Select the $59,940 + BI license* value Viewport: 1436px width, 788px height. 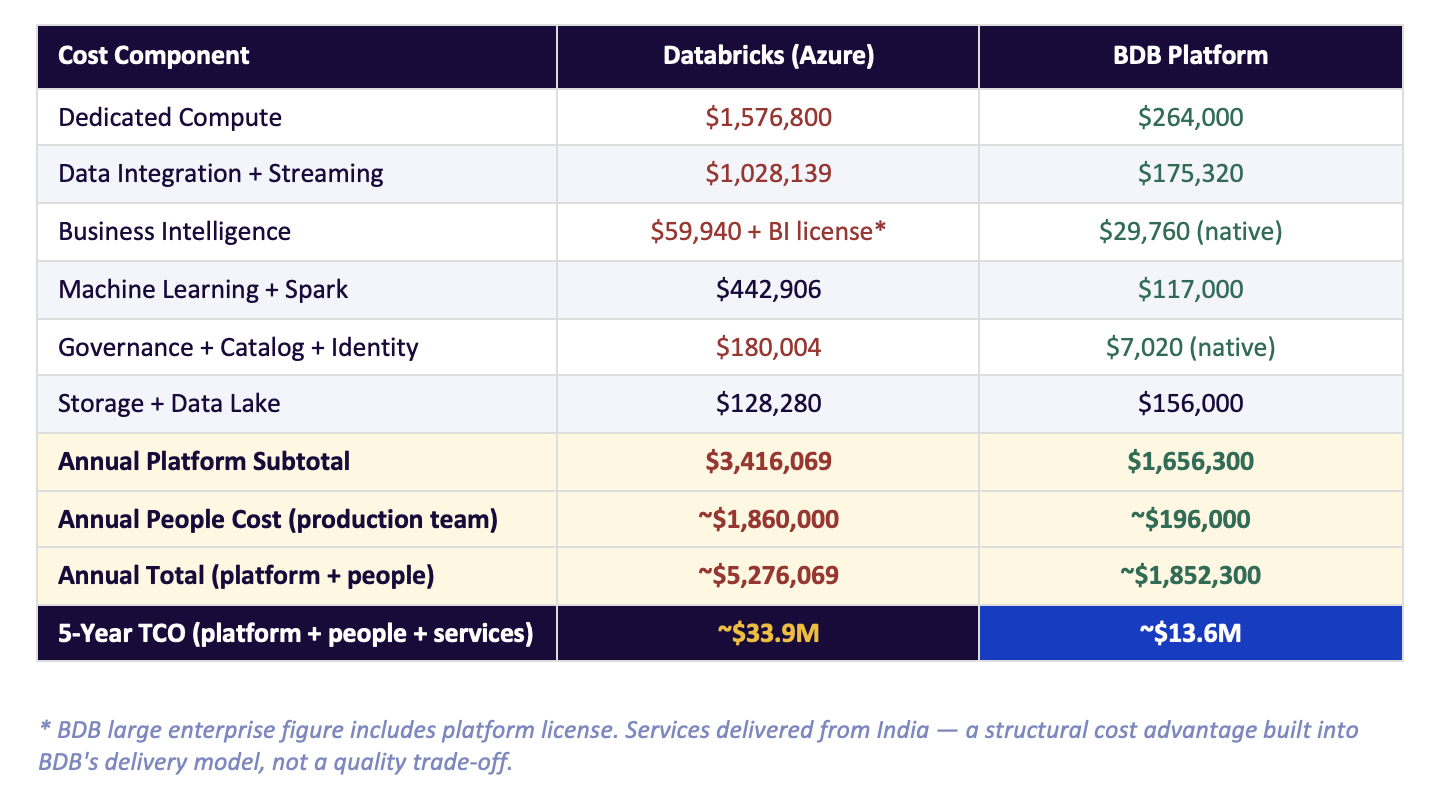766,231
